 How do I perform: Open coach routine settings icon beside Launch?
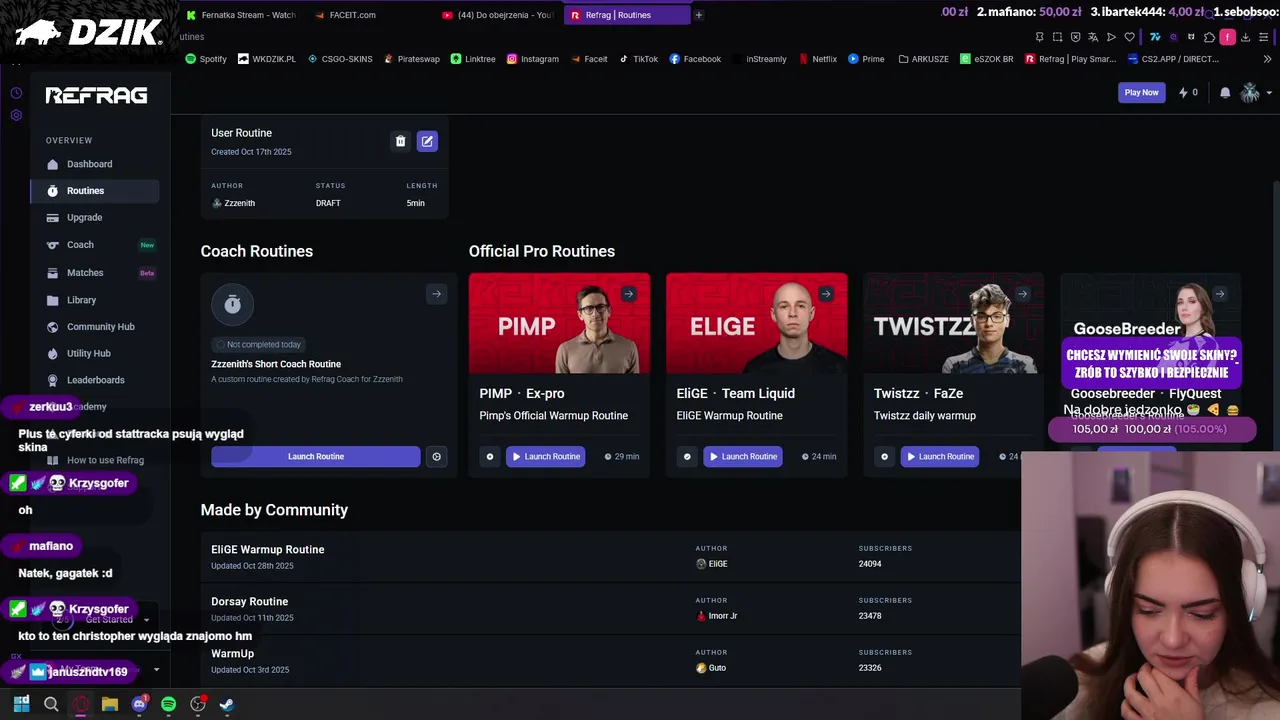[x=436, y=456]
